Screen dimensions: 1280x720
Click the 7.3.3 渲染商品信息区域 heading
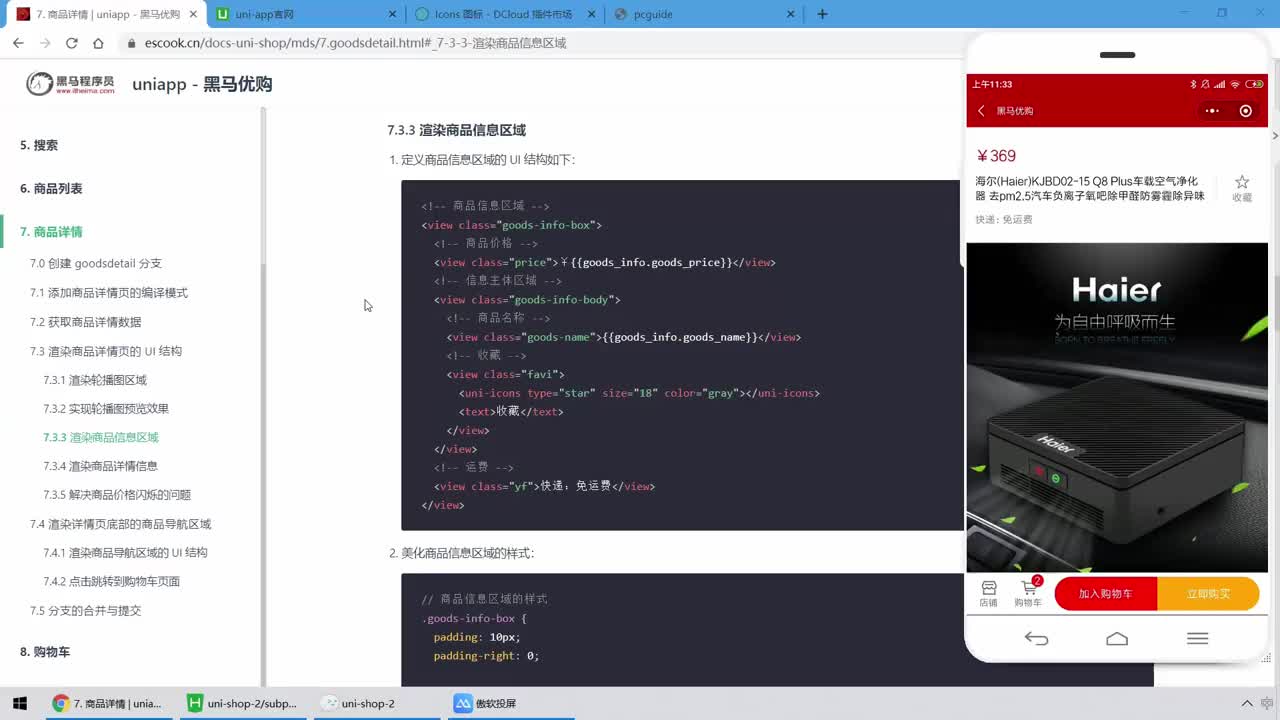[x=456, y=130]
